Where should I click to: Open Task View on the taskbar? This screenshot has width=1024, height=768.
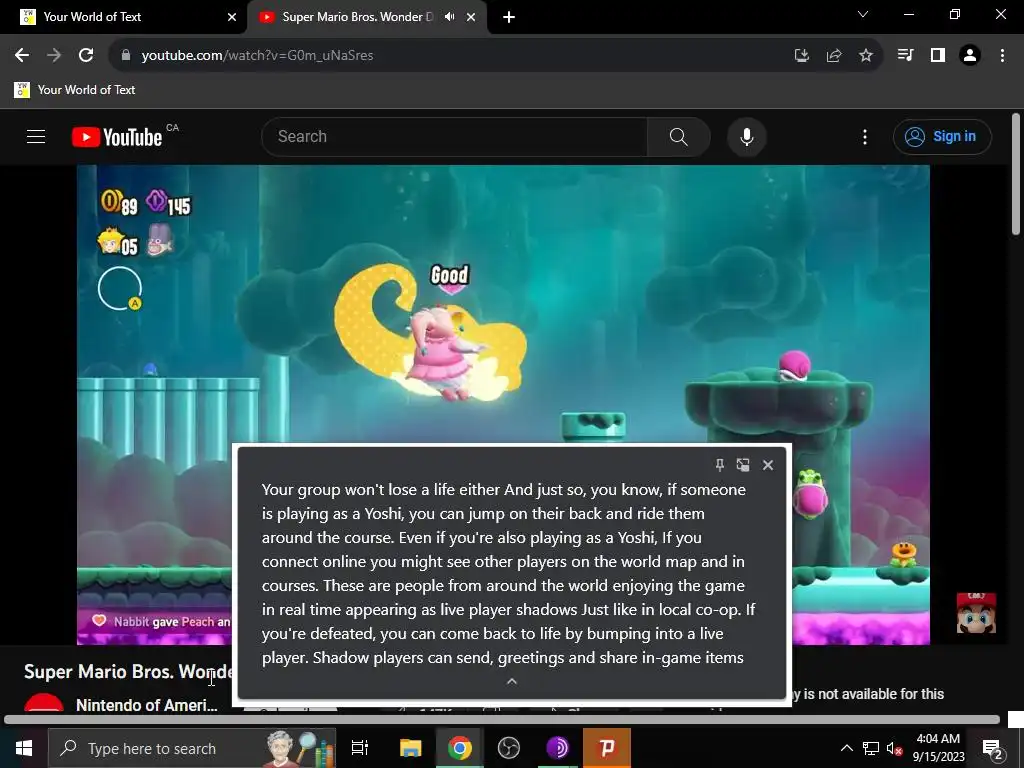360,748
